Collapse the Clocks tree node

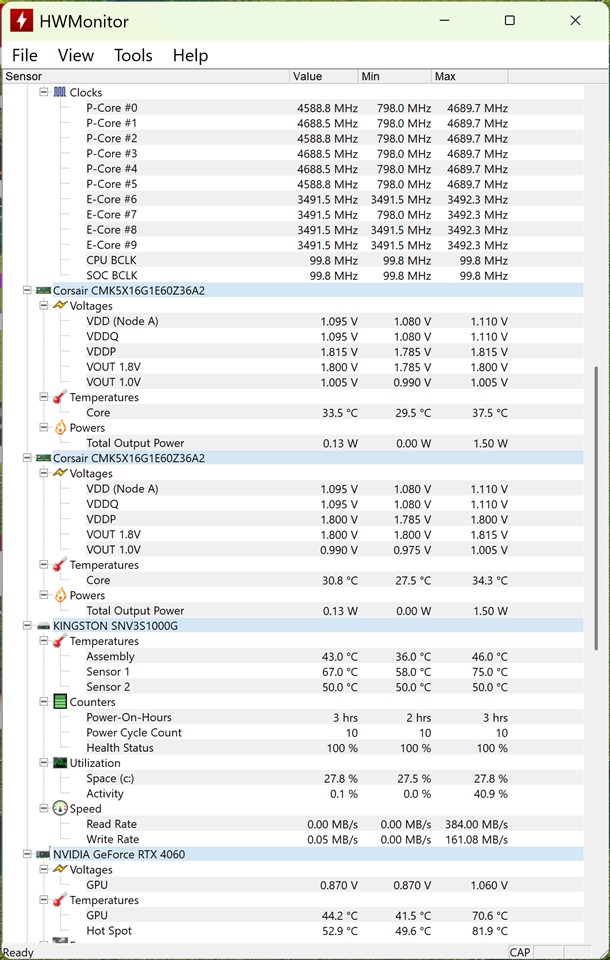point(43,93)
